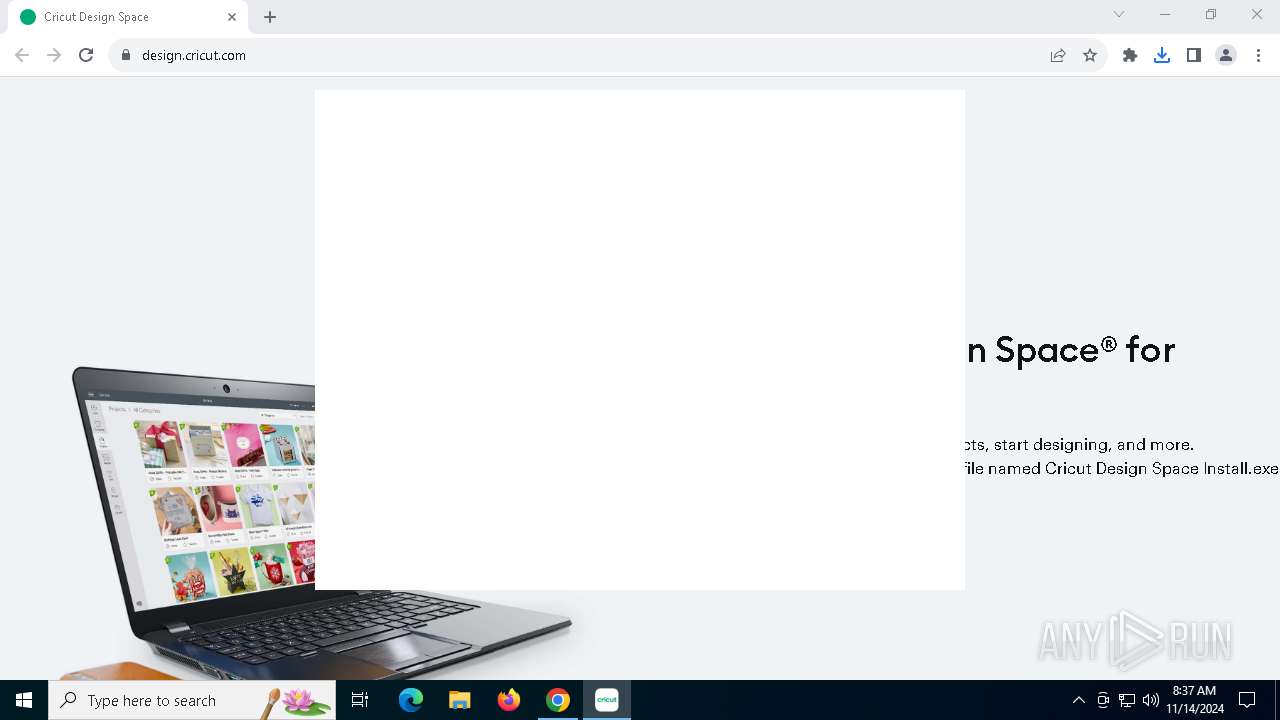Open Windows Start menu
1280x720 pixels.
coord(24,700)
